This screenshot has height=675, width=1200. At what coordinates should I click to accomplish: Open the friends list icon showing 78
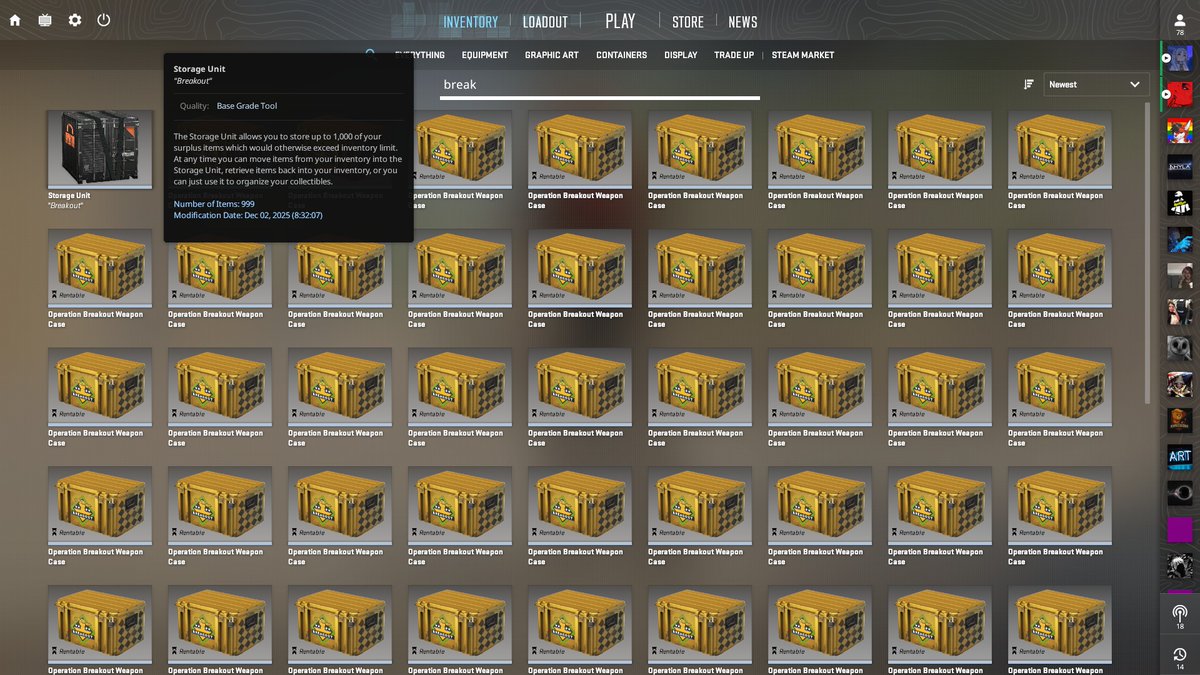[x=1180, y=23]
